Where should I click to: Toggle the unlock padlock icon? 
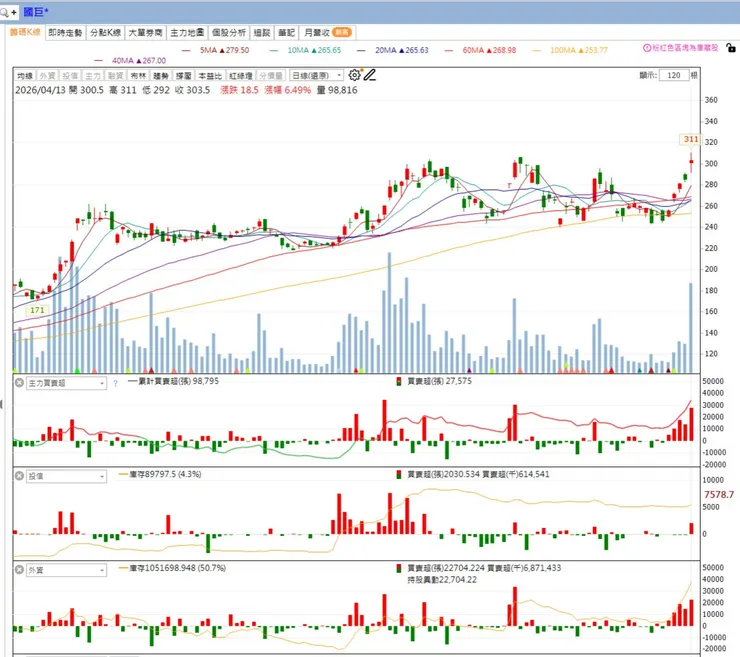[x=731, y=47]
